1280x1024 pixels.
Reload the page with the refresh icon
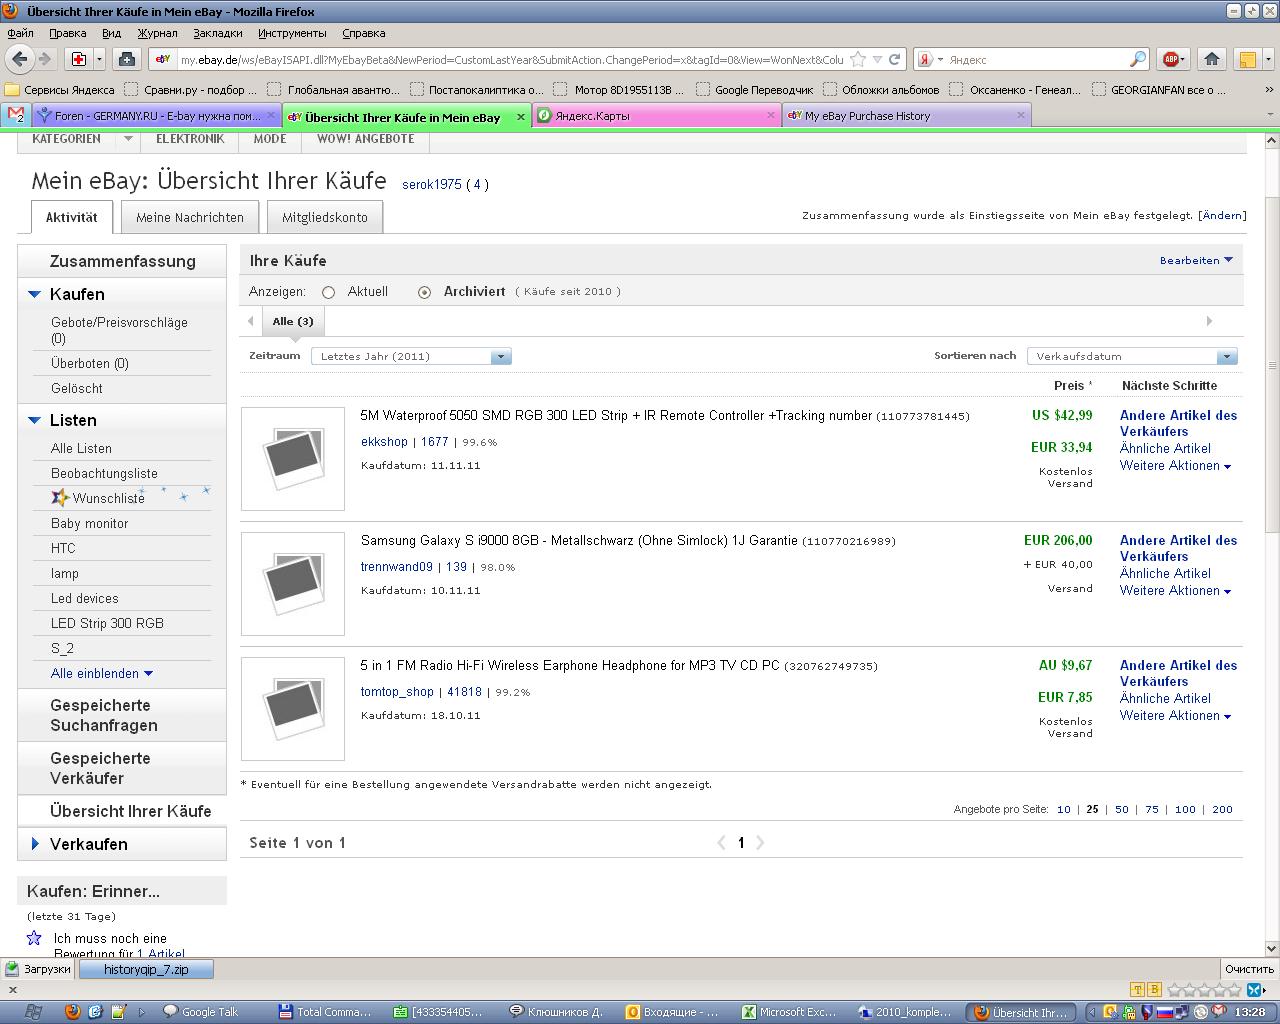[x=895, y=59]
